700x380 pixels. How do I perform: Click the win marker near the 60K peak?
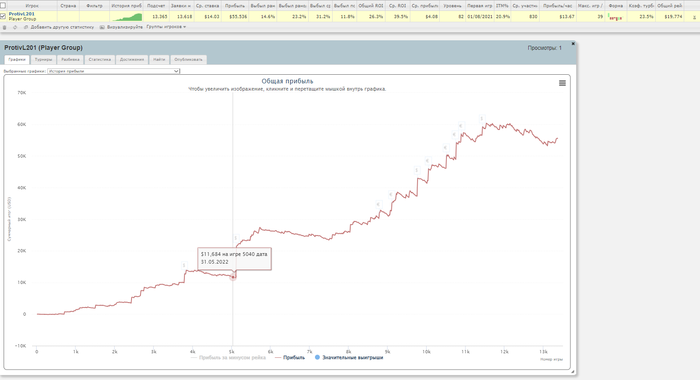pos(482,119)
